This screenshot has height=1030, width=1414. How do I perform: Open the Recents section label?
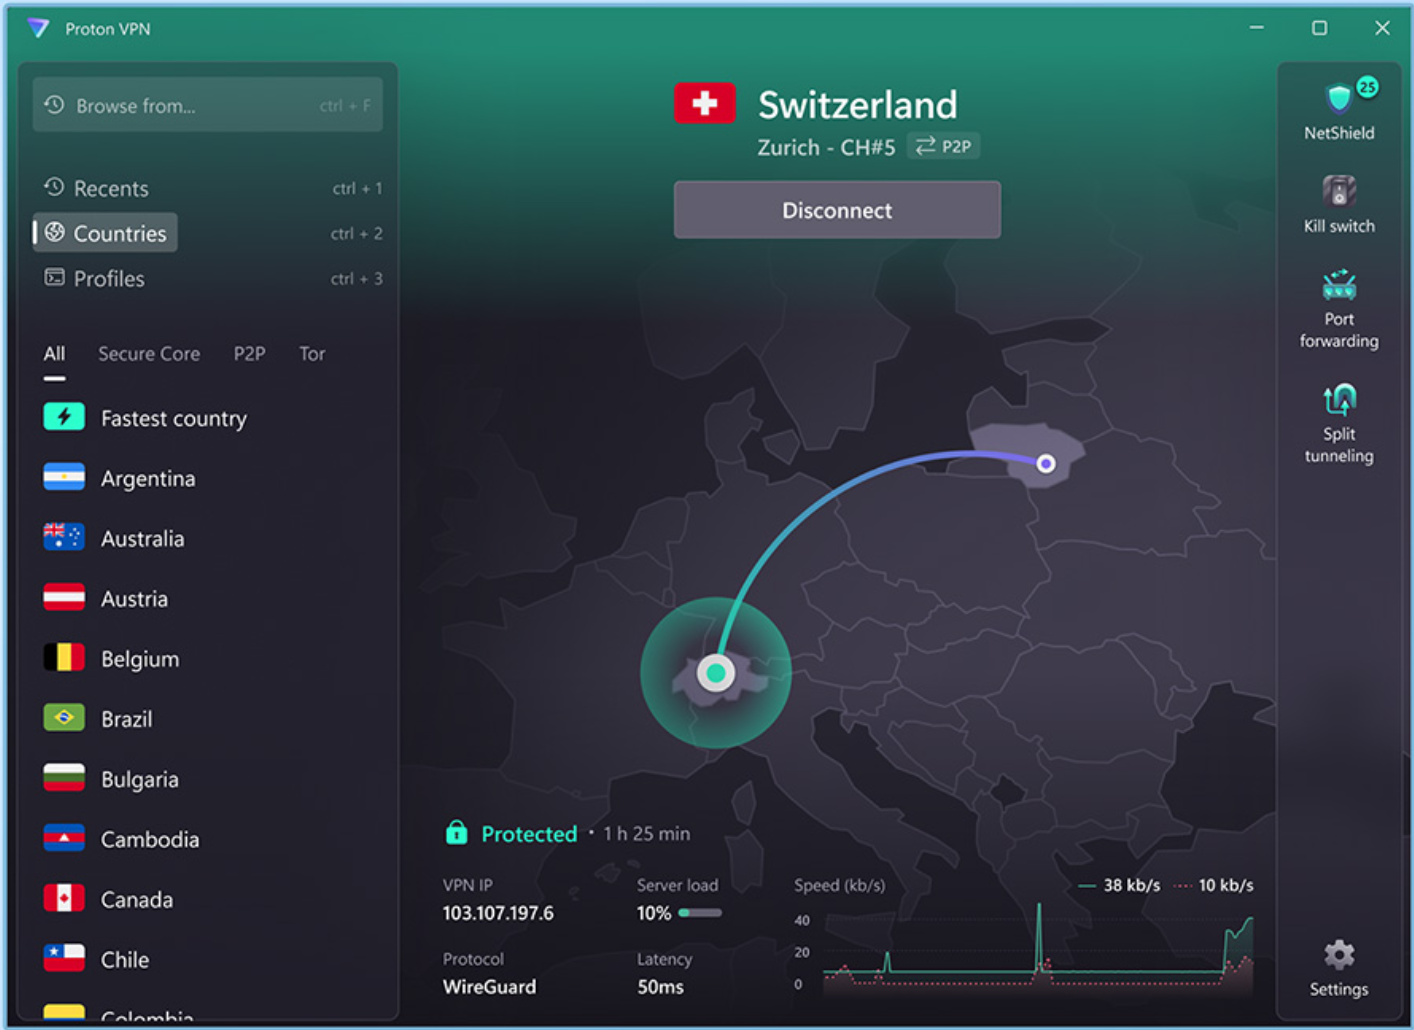tap(111, 188)
